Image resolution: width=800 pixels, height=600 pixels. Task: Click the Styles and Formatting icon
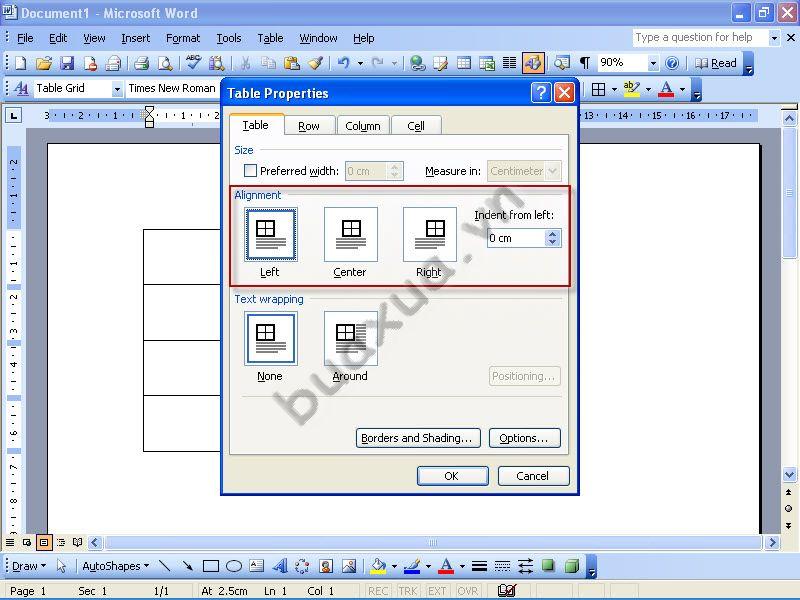click(x=21, y=88)
